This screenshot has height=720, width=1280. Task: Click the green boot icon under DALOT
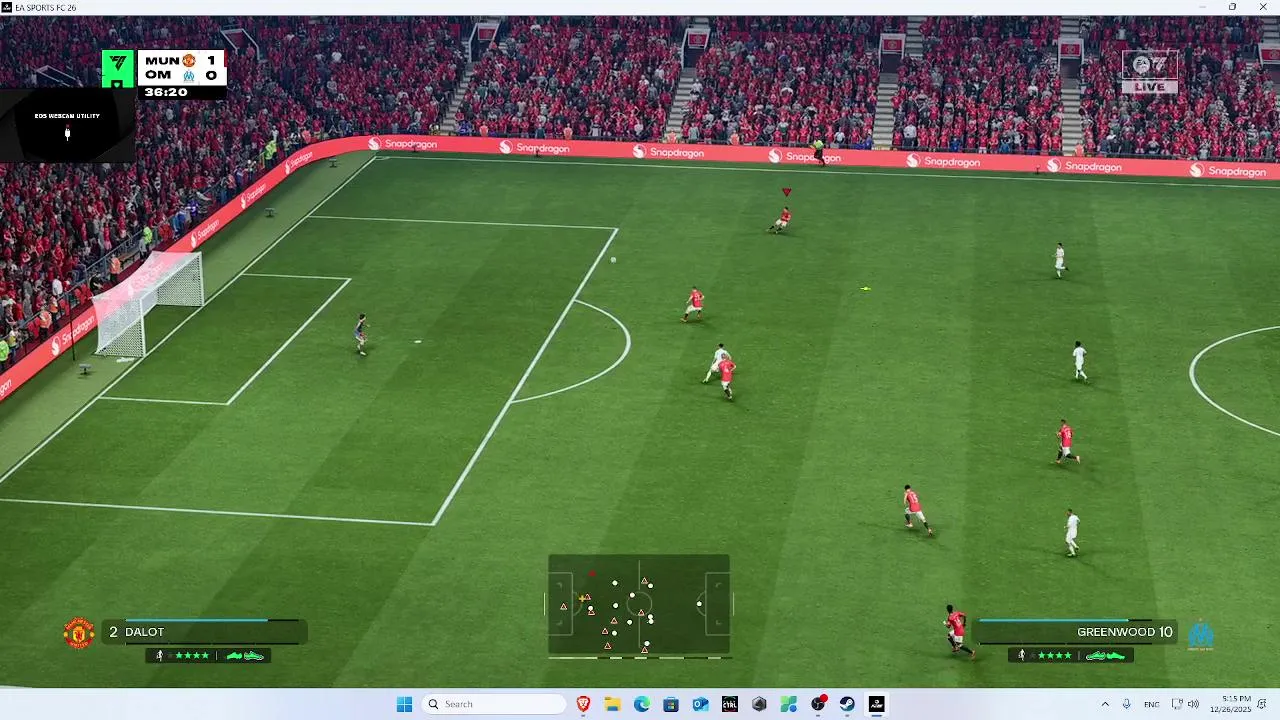coord(244,656)
